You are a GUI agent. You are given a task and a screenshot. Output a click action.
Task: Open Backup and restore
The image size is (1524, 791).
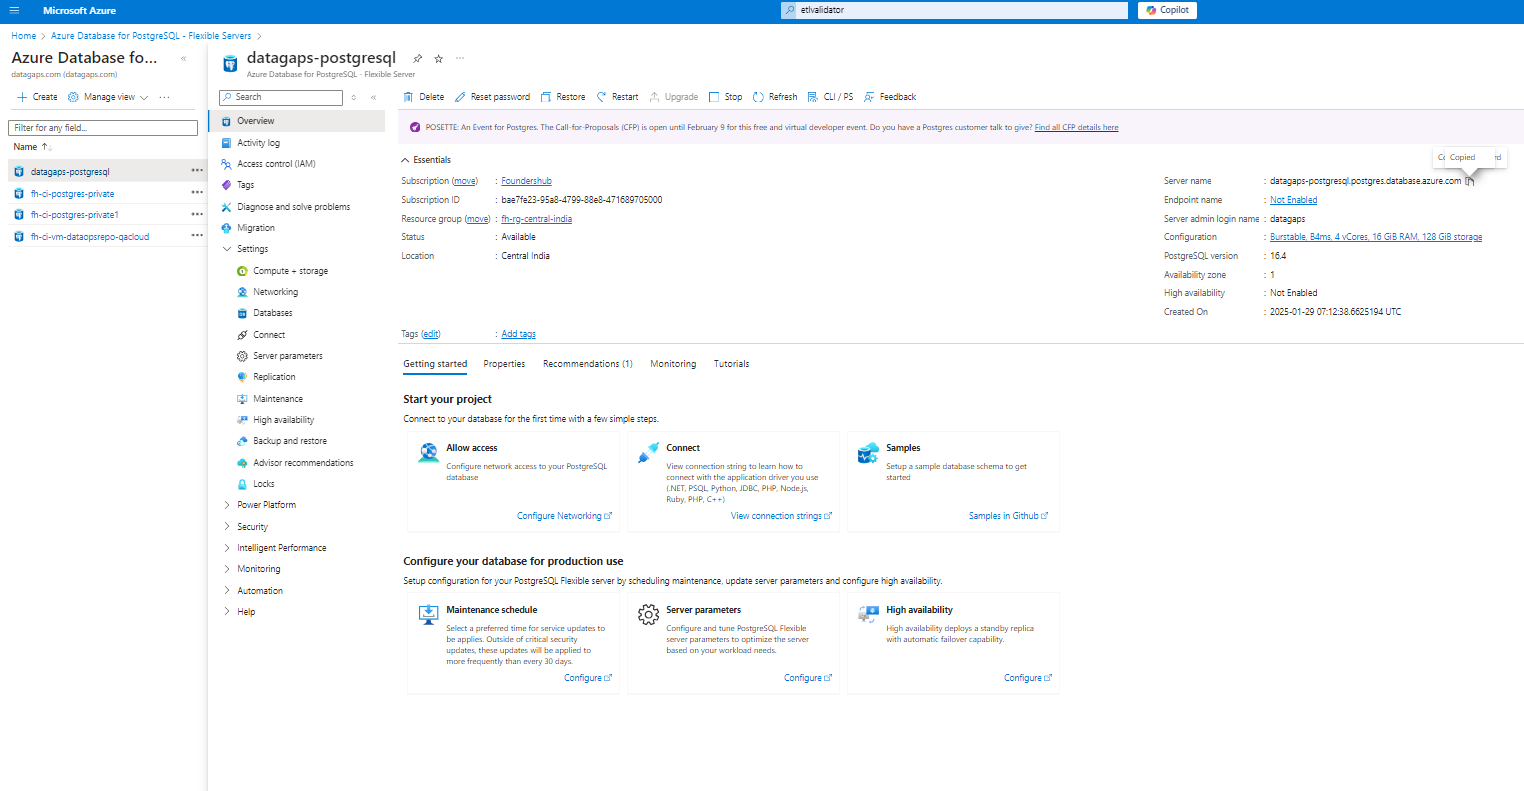pos(289,441)
